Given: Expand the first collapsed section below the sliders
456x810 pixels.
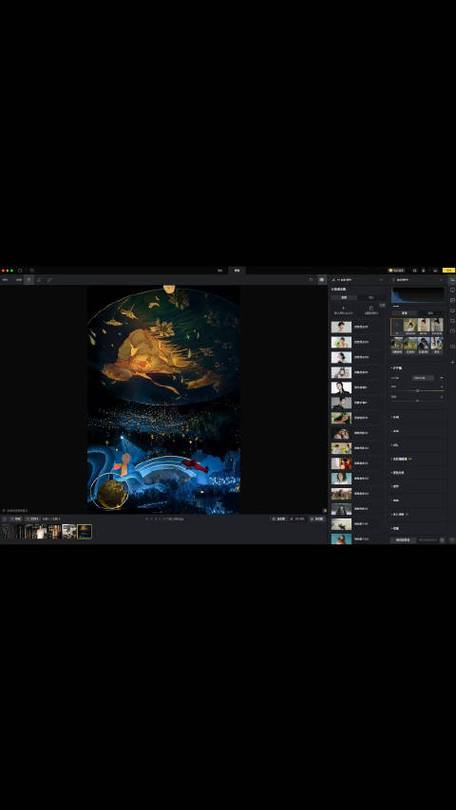Looking at the screenshot, I should [x=396, y=417].
